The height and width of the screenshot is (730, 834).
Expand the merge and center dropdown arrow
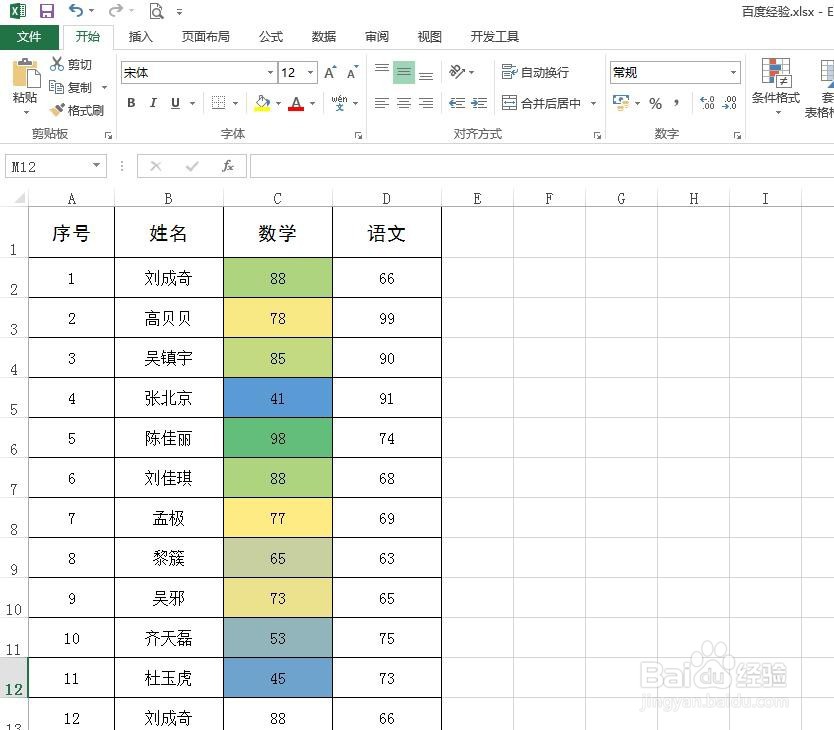pyautogui.click(x=592, y=103)
